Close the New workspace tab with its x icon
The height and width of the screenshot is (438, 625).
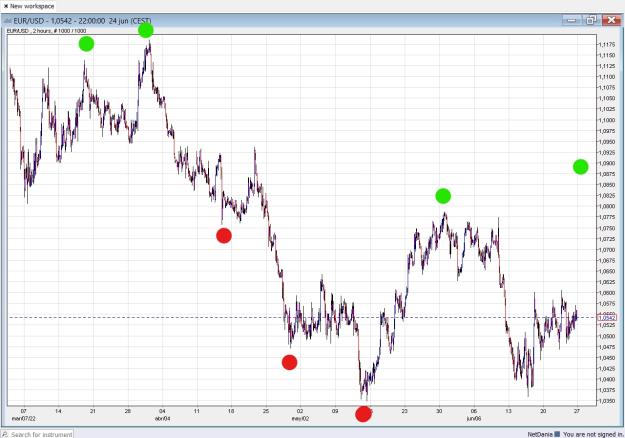(x=6, y=6)
